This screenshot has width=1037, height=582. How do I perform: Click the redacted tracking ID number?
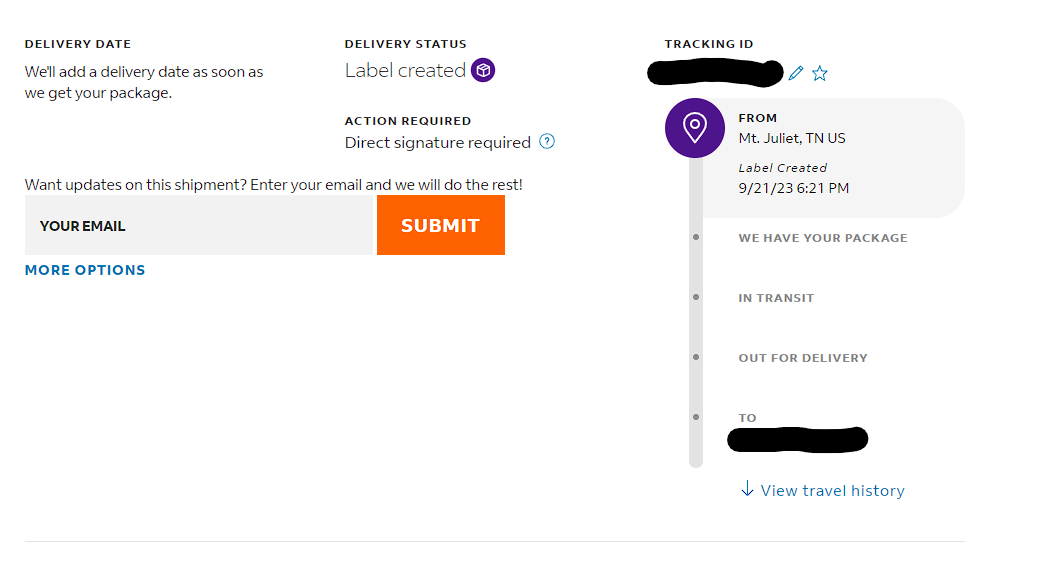coord(714,73)
